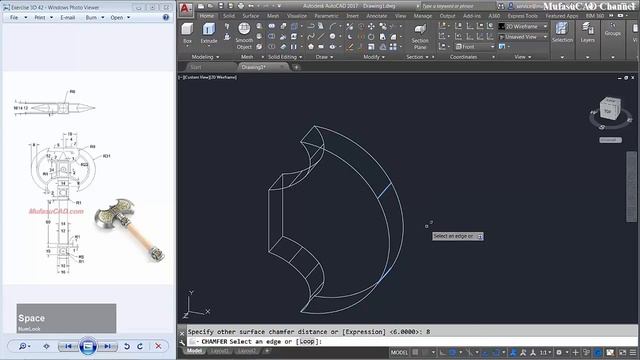640x360 pixels.
Task: Click the Move tool in Modify
Action: (371, 26)
